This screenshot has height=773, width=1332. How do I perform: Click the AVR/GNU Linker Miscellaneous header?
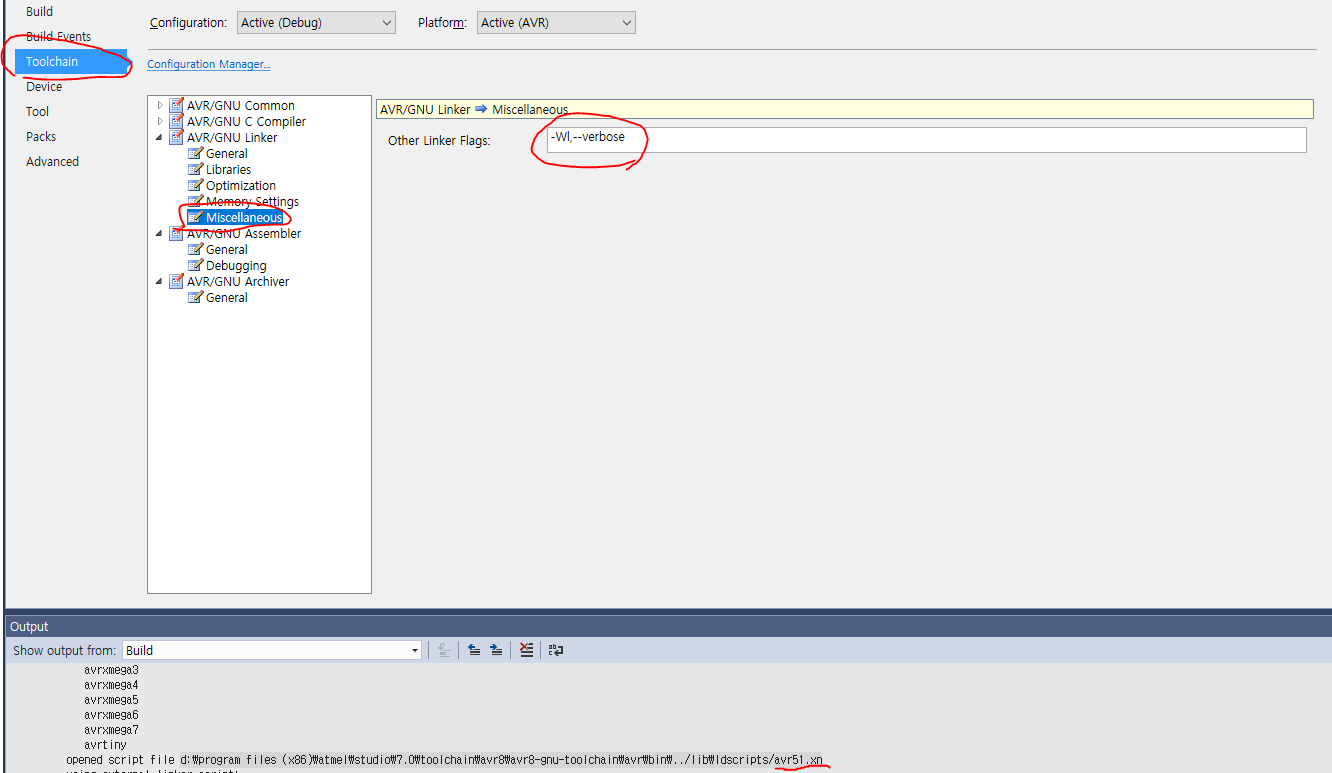pos(844,109)
